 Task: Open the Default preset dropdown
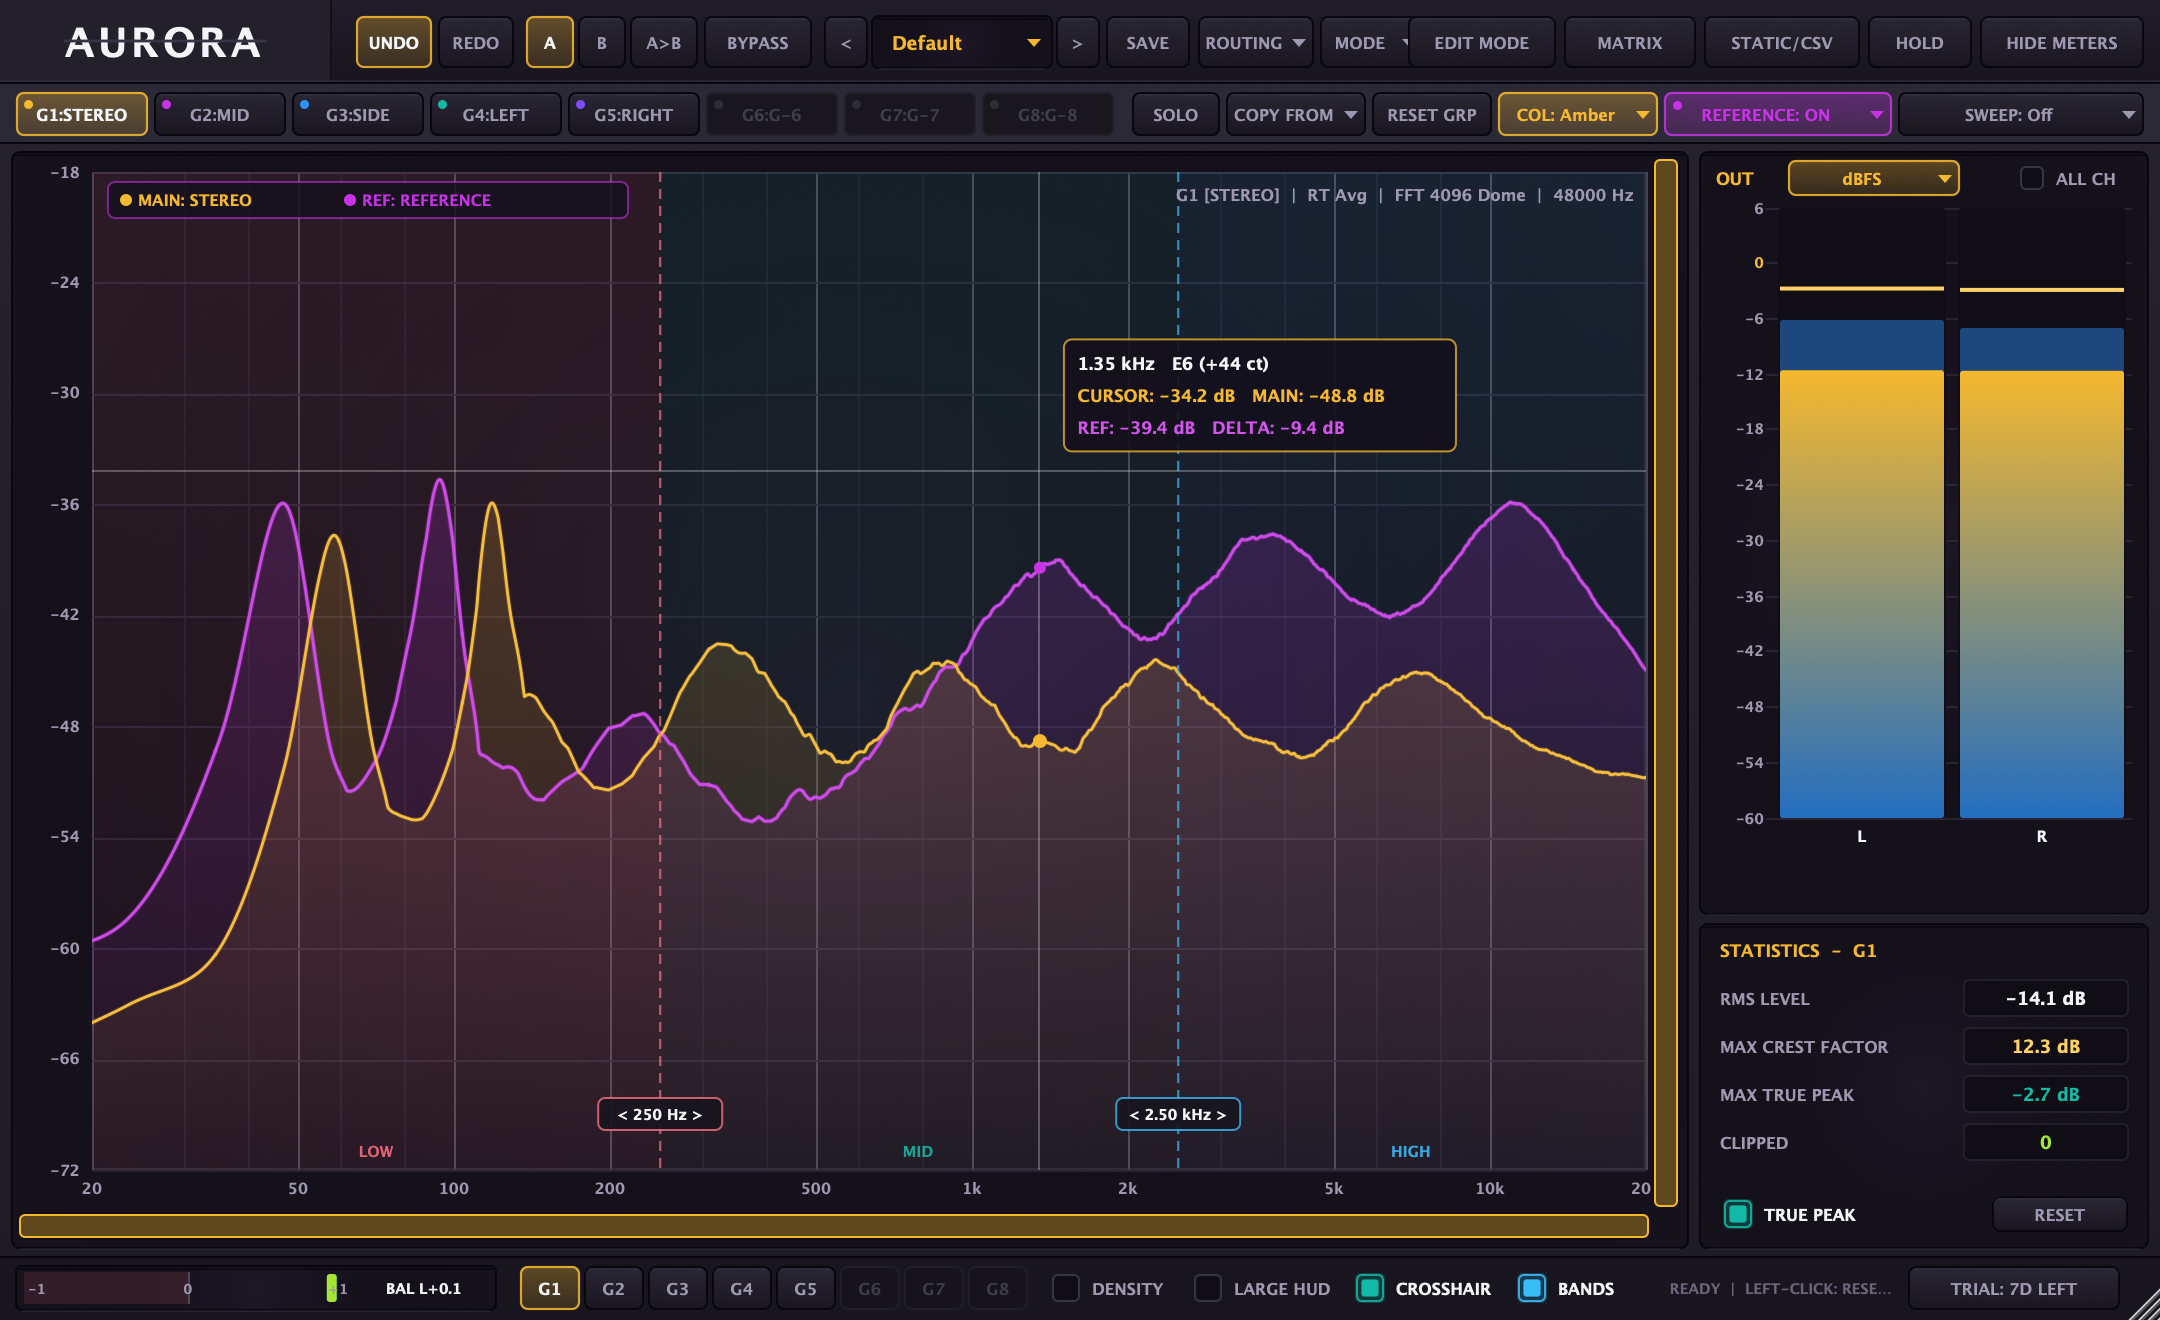pos(962,43)
